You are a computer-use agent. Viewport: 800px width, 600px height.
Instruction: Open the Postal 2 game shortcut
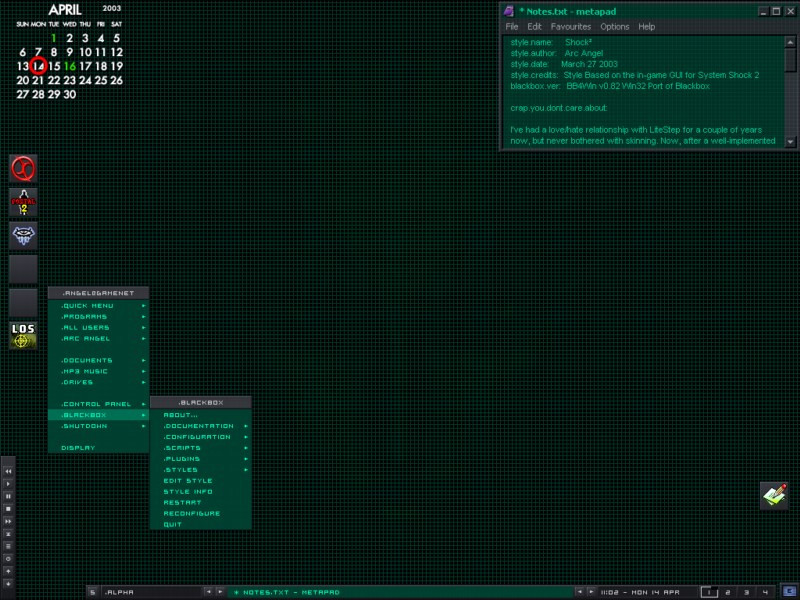tap(23, 202)
